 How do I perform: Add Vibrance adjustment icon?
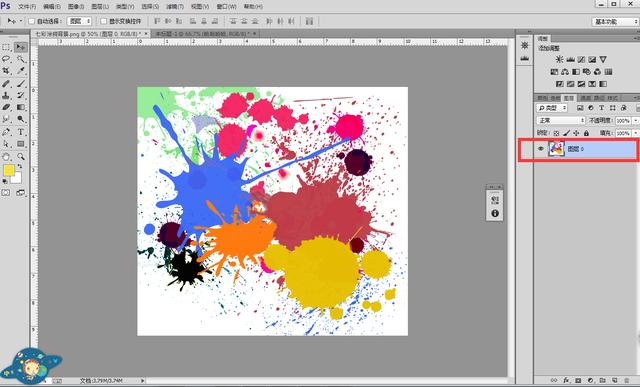coord(603,59)
